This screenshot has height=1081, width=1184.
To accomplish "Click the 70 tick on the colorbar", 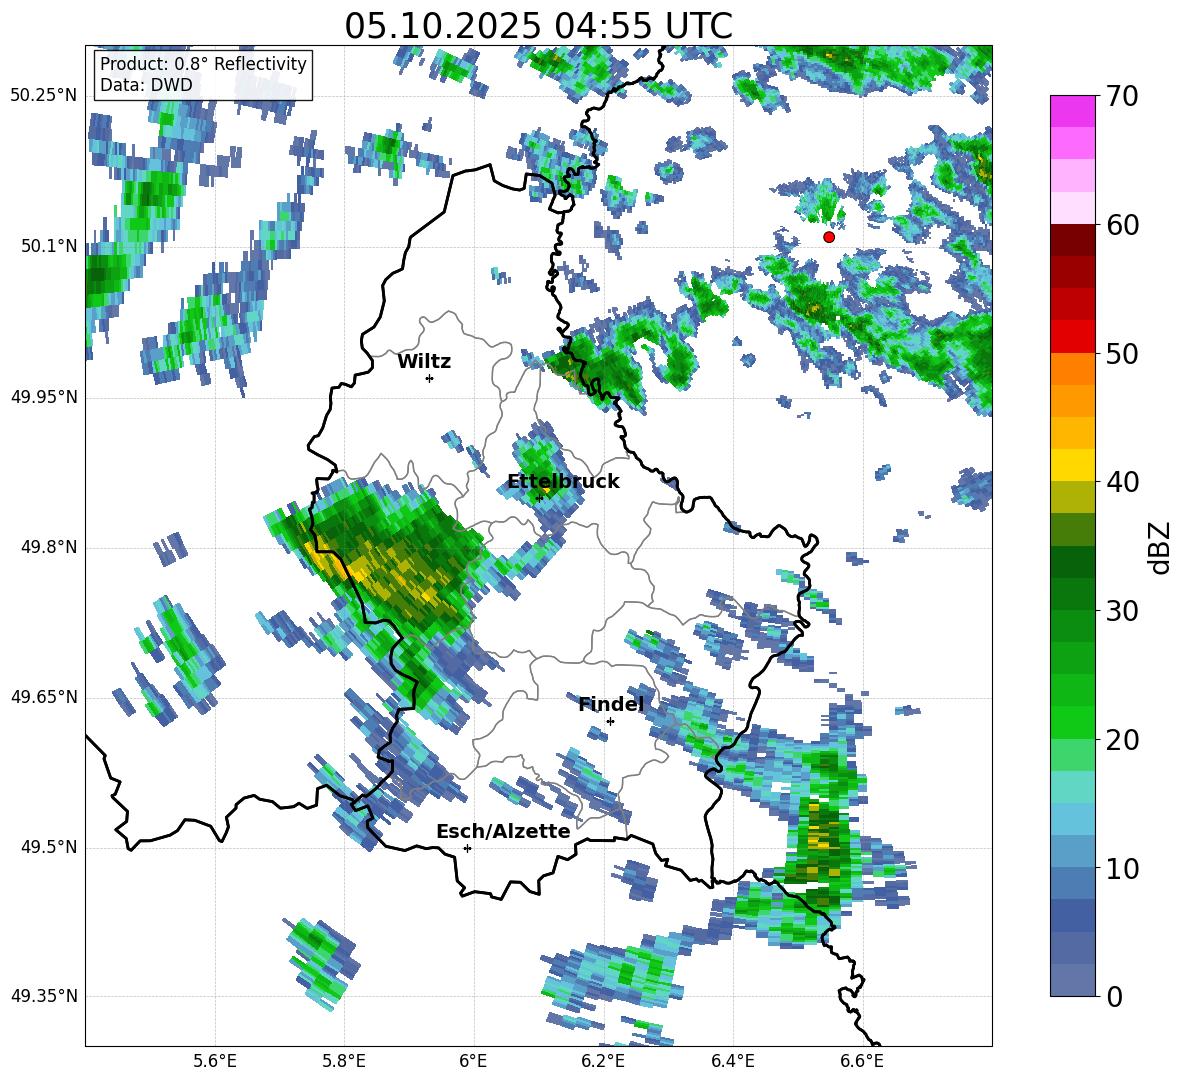I will point(1122,96).
